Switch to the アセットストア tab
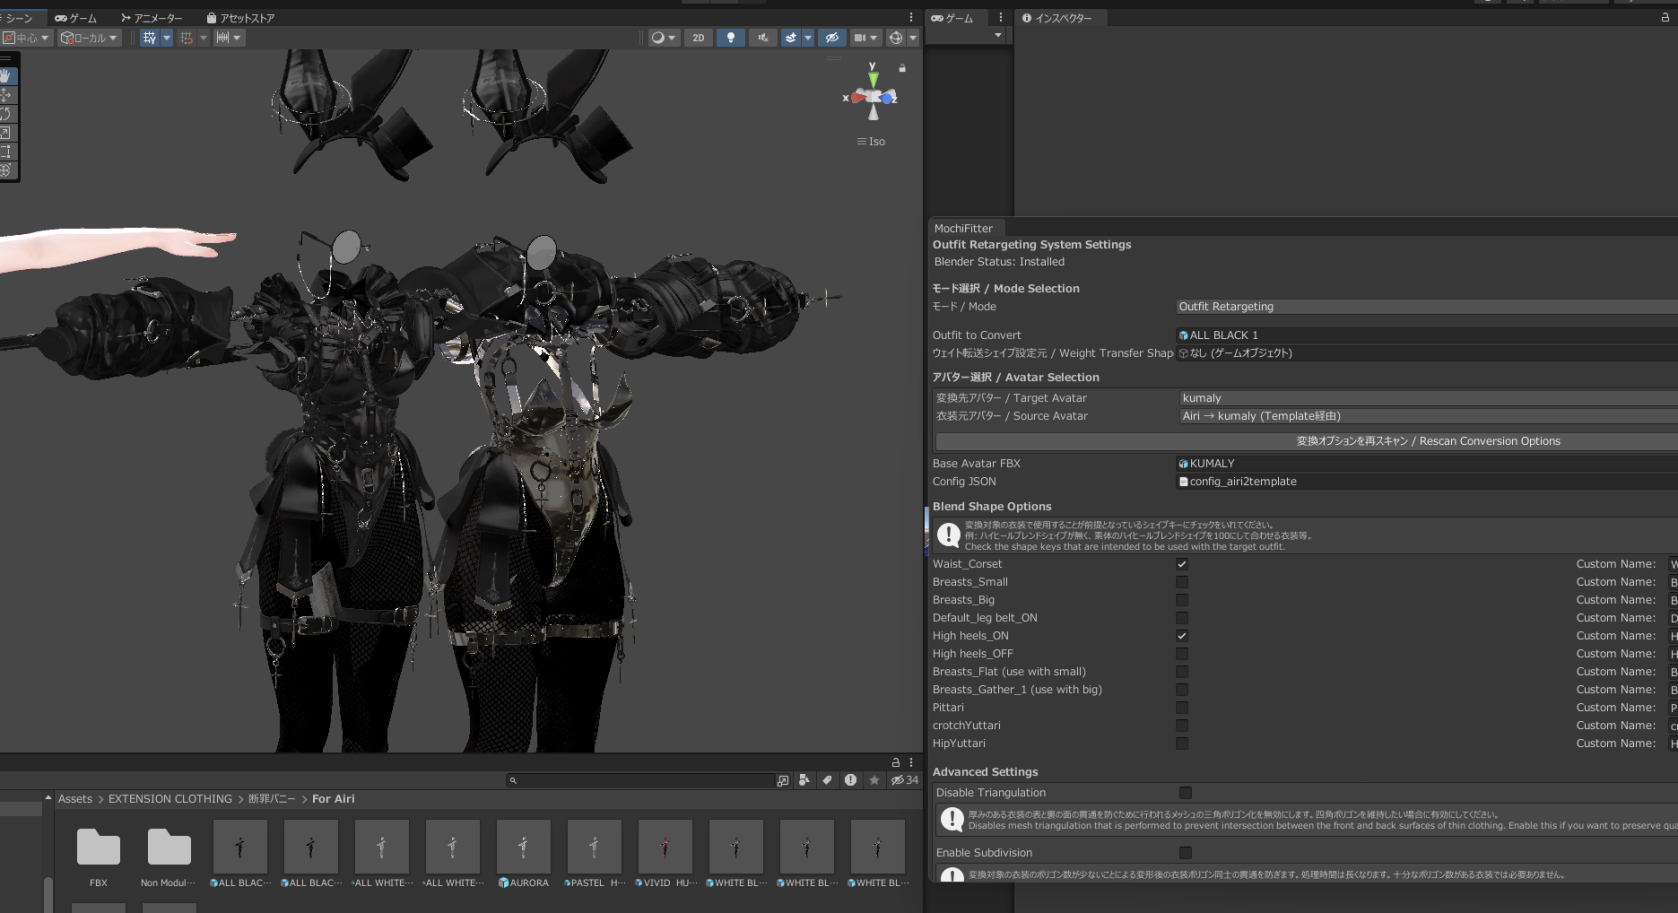This screenshot has width=1678, height=913. pyautogui.click(x=240, y=18)
